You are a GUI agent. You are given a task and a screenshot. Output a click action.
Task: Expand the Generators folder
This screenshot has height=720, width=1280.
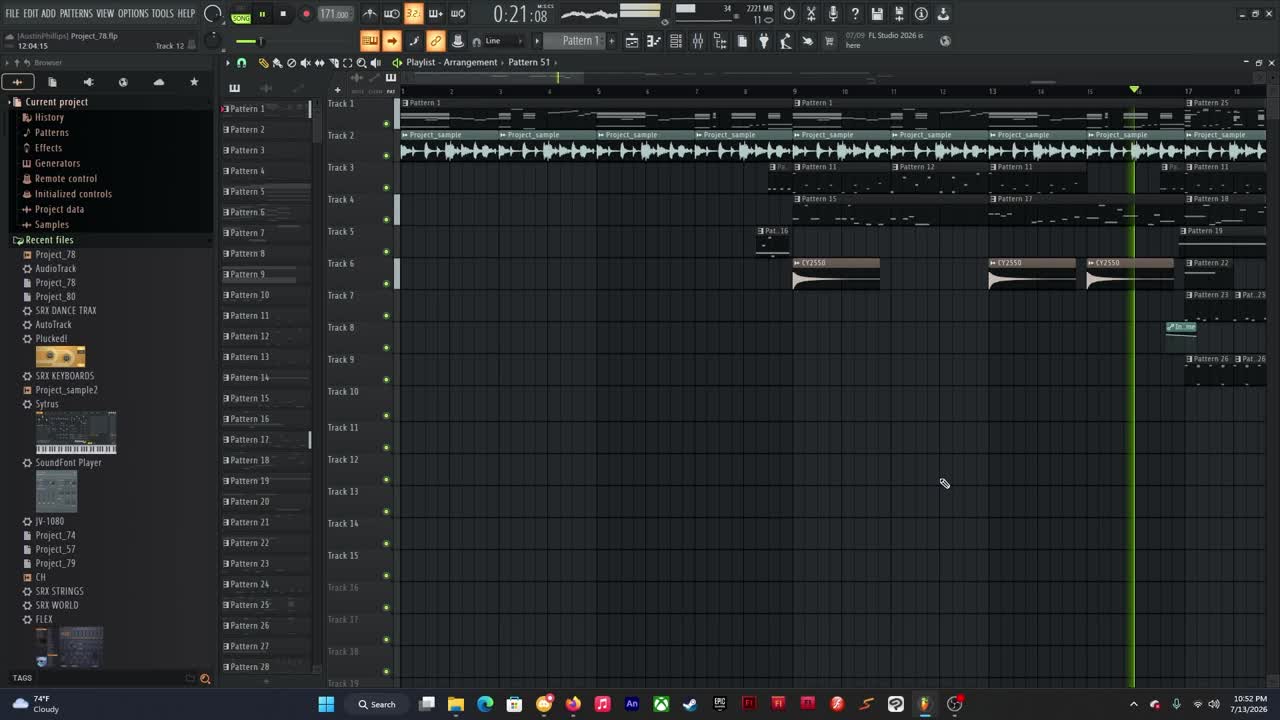point(57,163)
